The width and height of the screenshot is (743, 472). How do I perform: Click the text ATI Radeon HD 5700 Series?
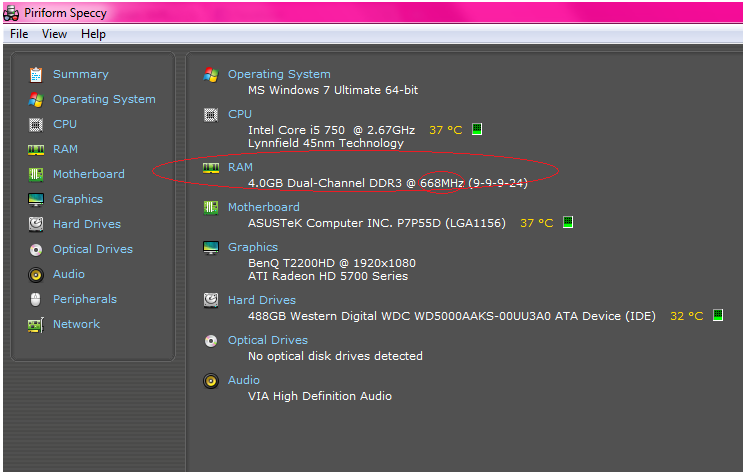(328, 276)
